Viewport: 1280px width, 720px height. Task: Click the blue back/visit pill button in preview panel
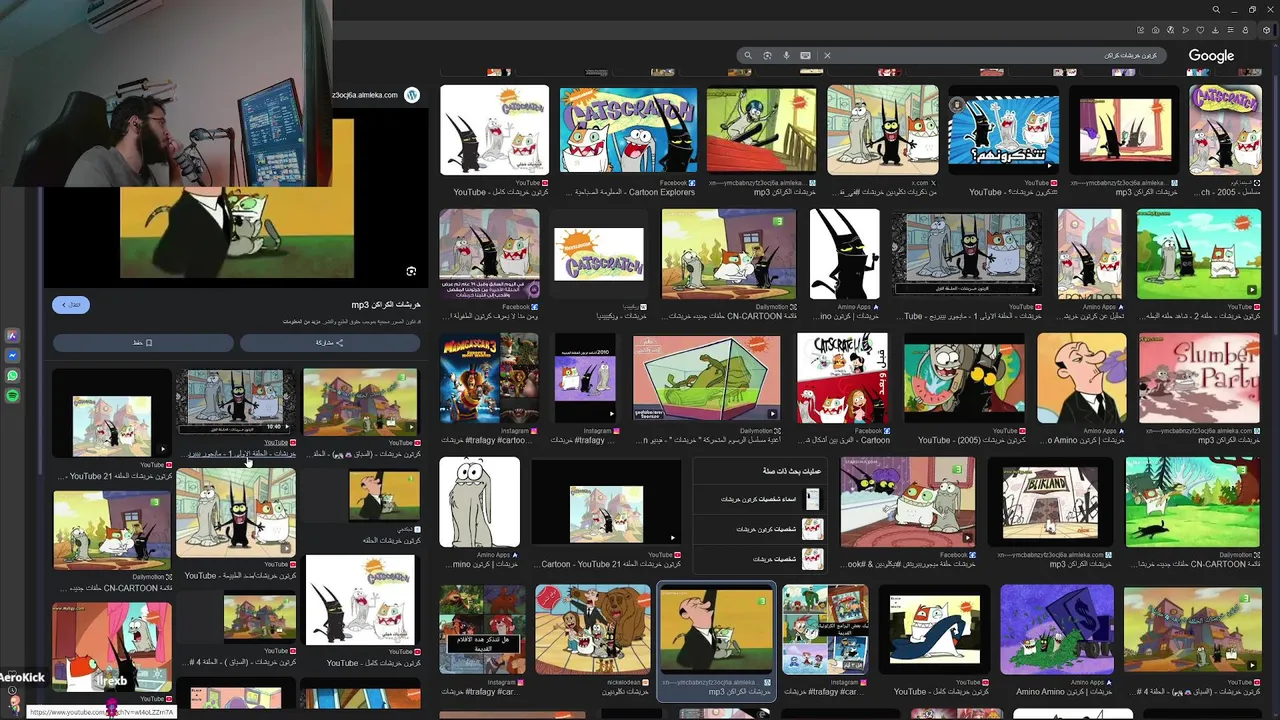(71, 304)
